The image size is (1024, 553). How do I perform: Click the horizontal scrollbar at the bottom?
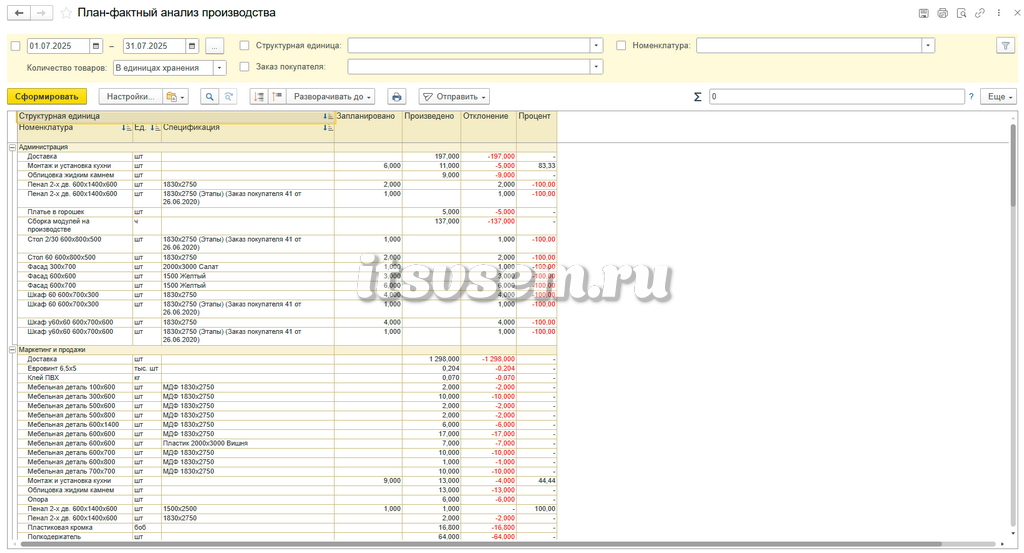(x=480, y=544)
